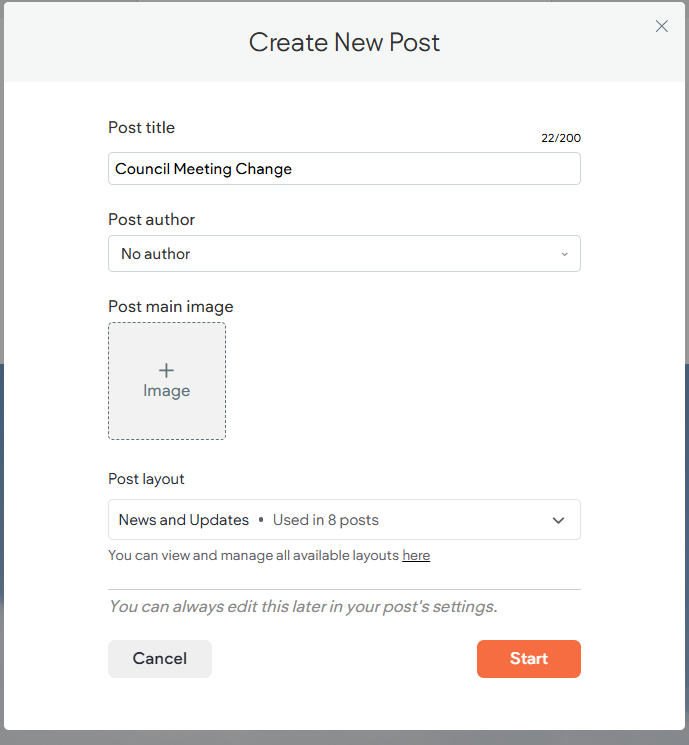The width and height of the screenshot is (689, 745).
Task: Click the plus icon to add image
Action: [167, 370]
